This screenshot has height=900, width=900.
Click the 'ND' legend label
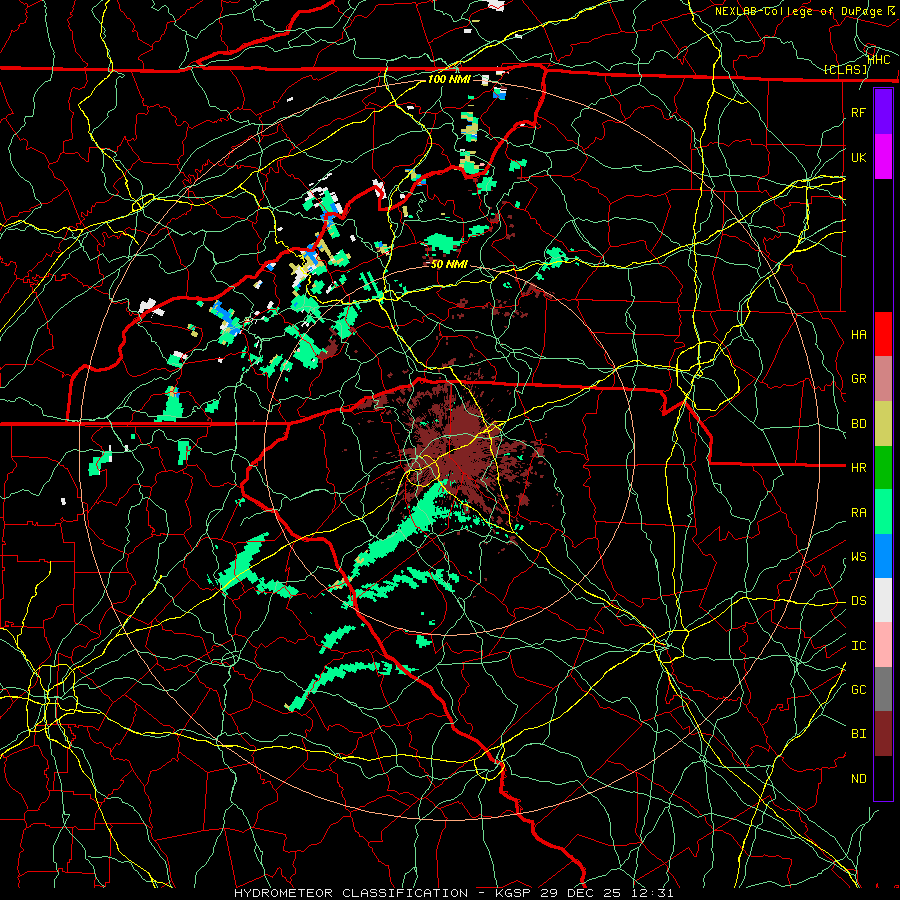tap(858, 779)
